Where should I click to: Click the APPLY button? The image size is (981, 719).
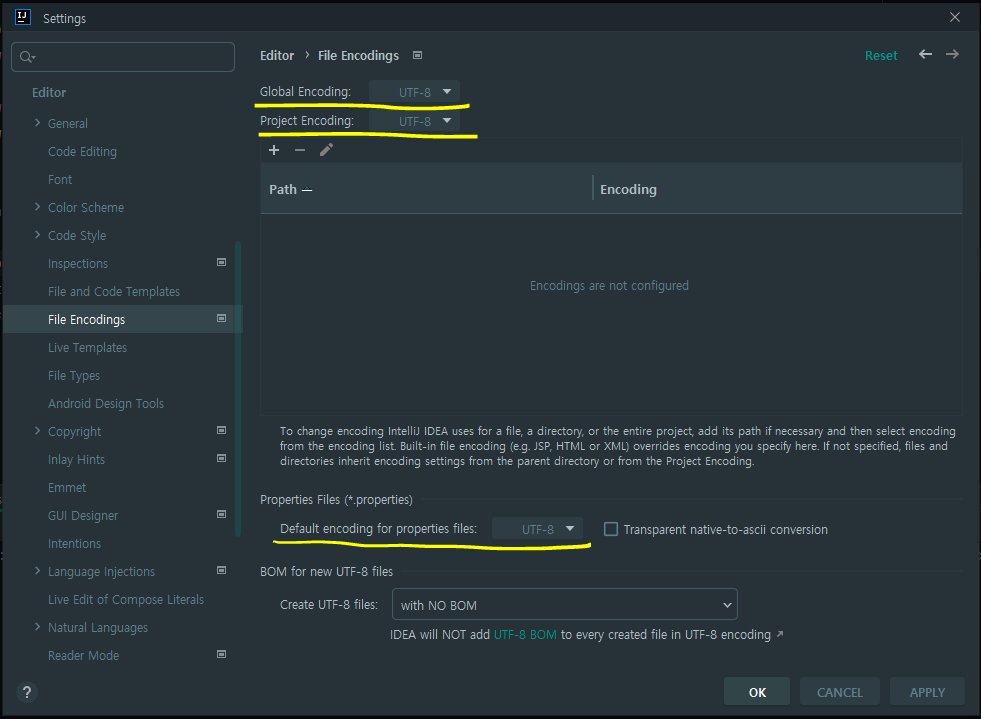[x=927, y=692]
